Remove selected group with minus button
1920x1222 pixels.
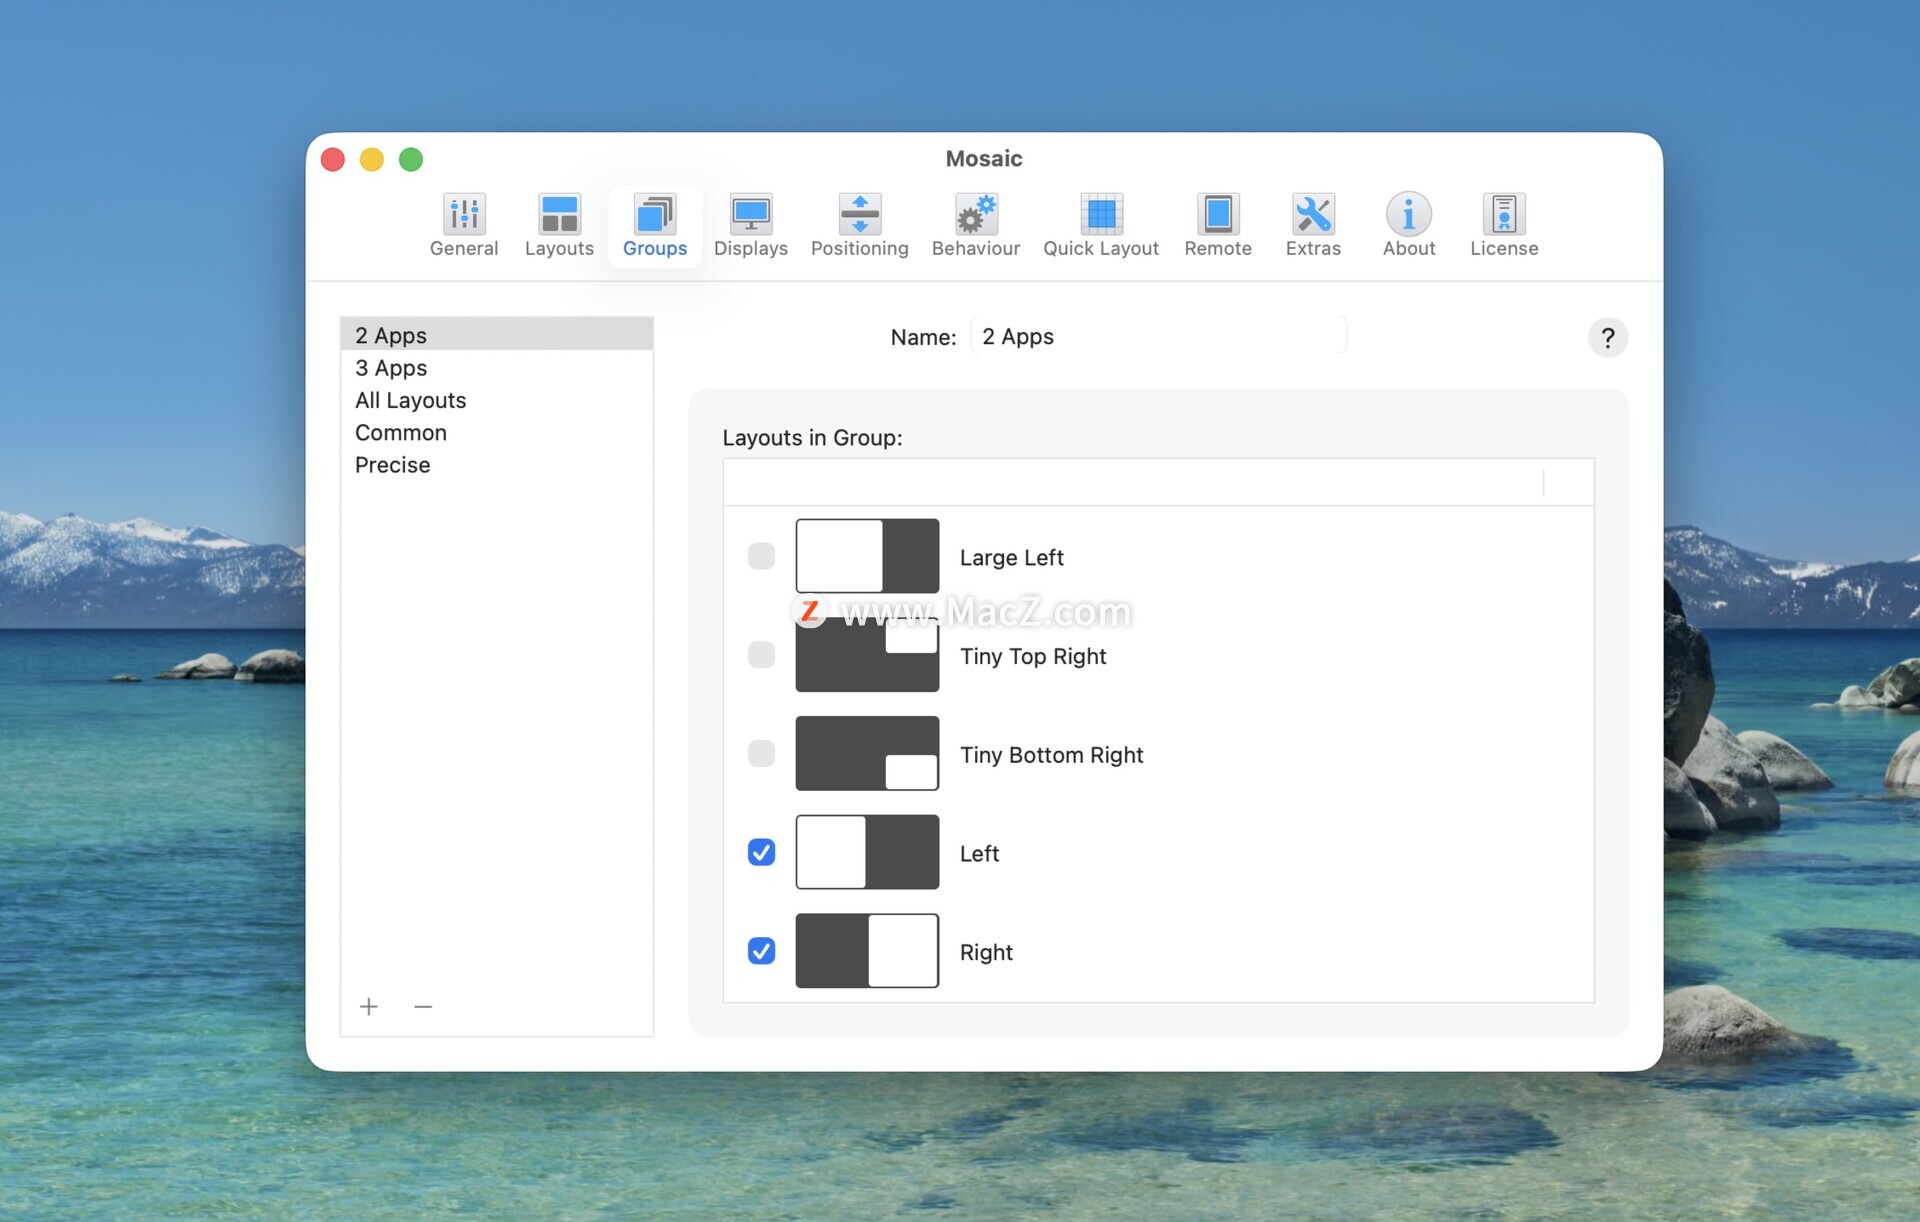click(x=423, y=1006)
